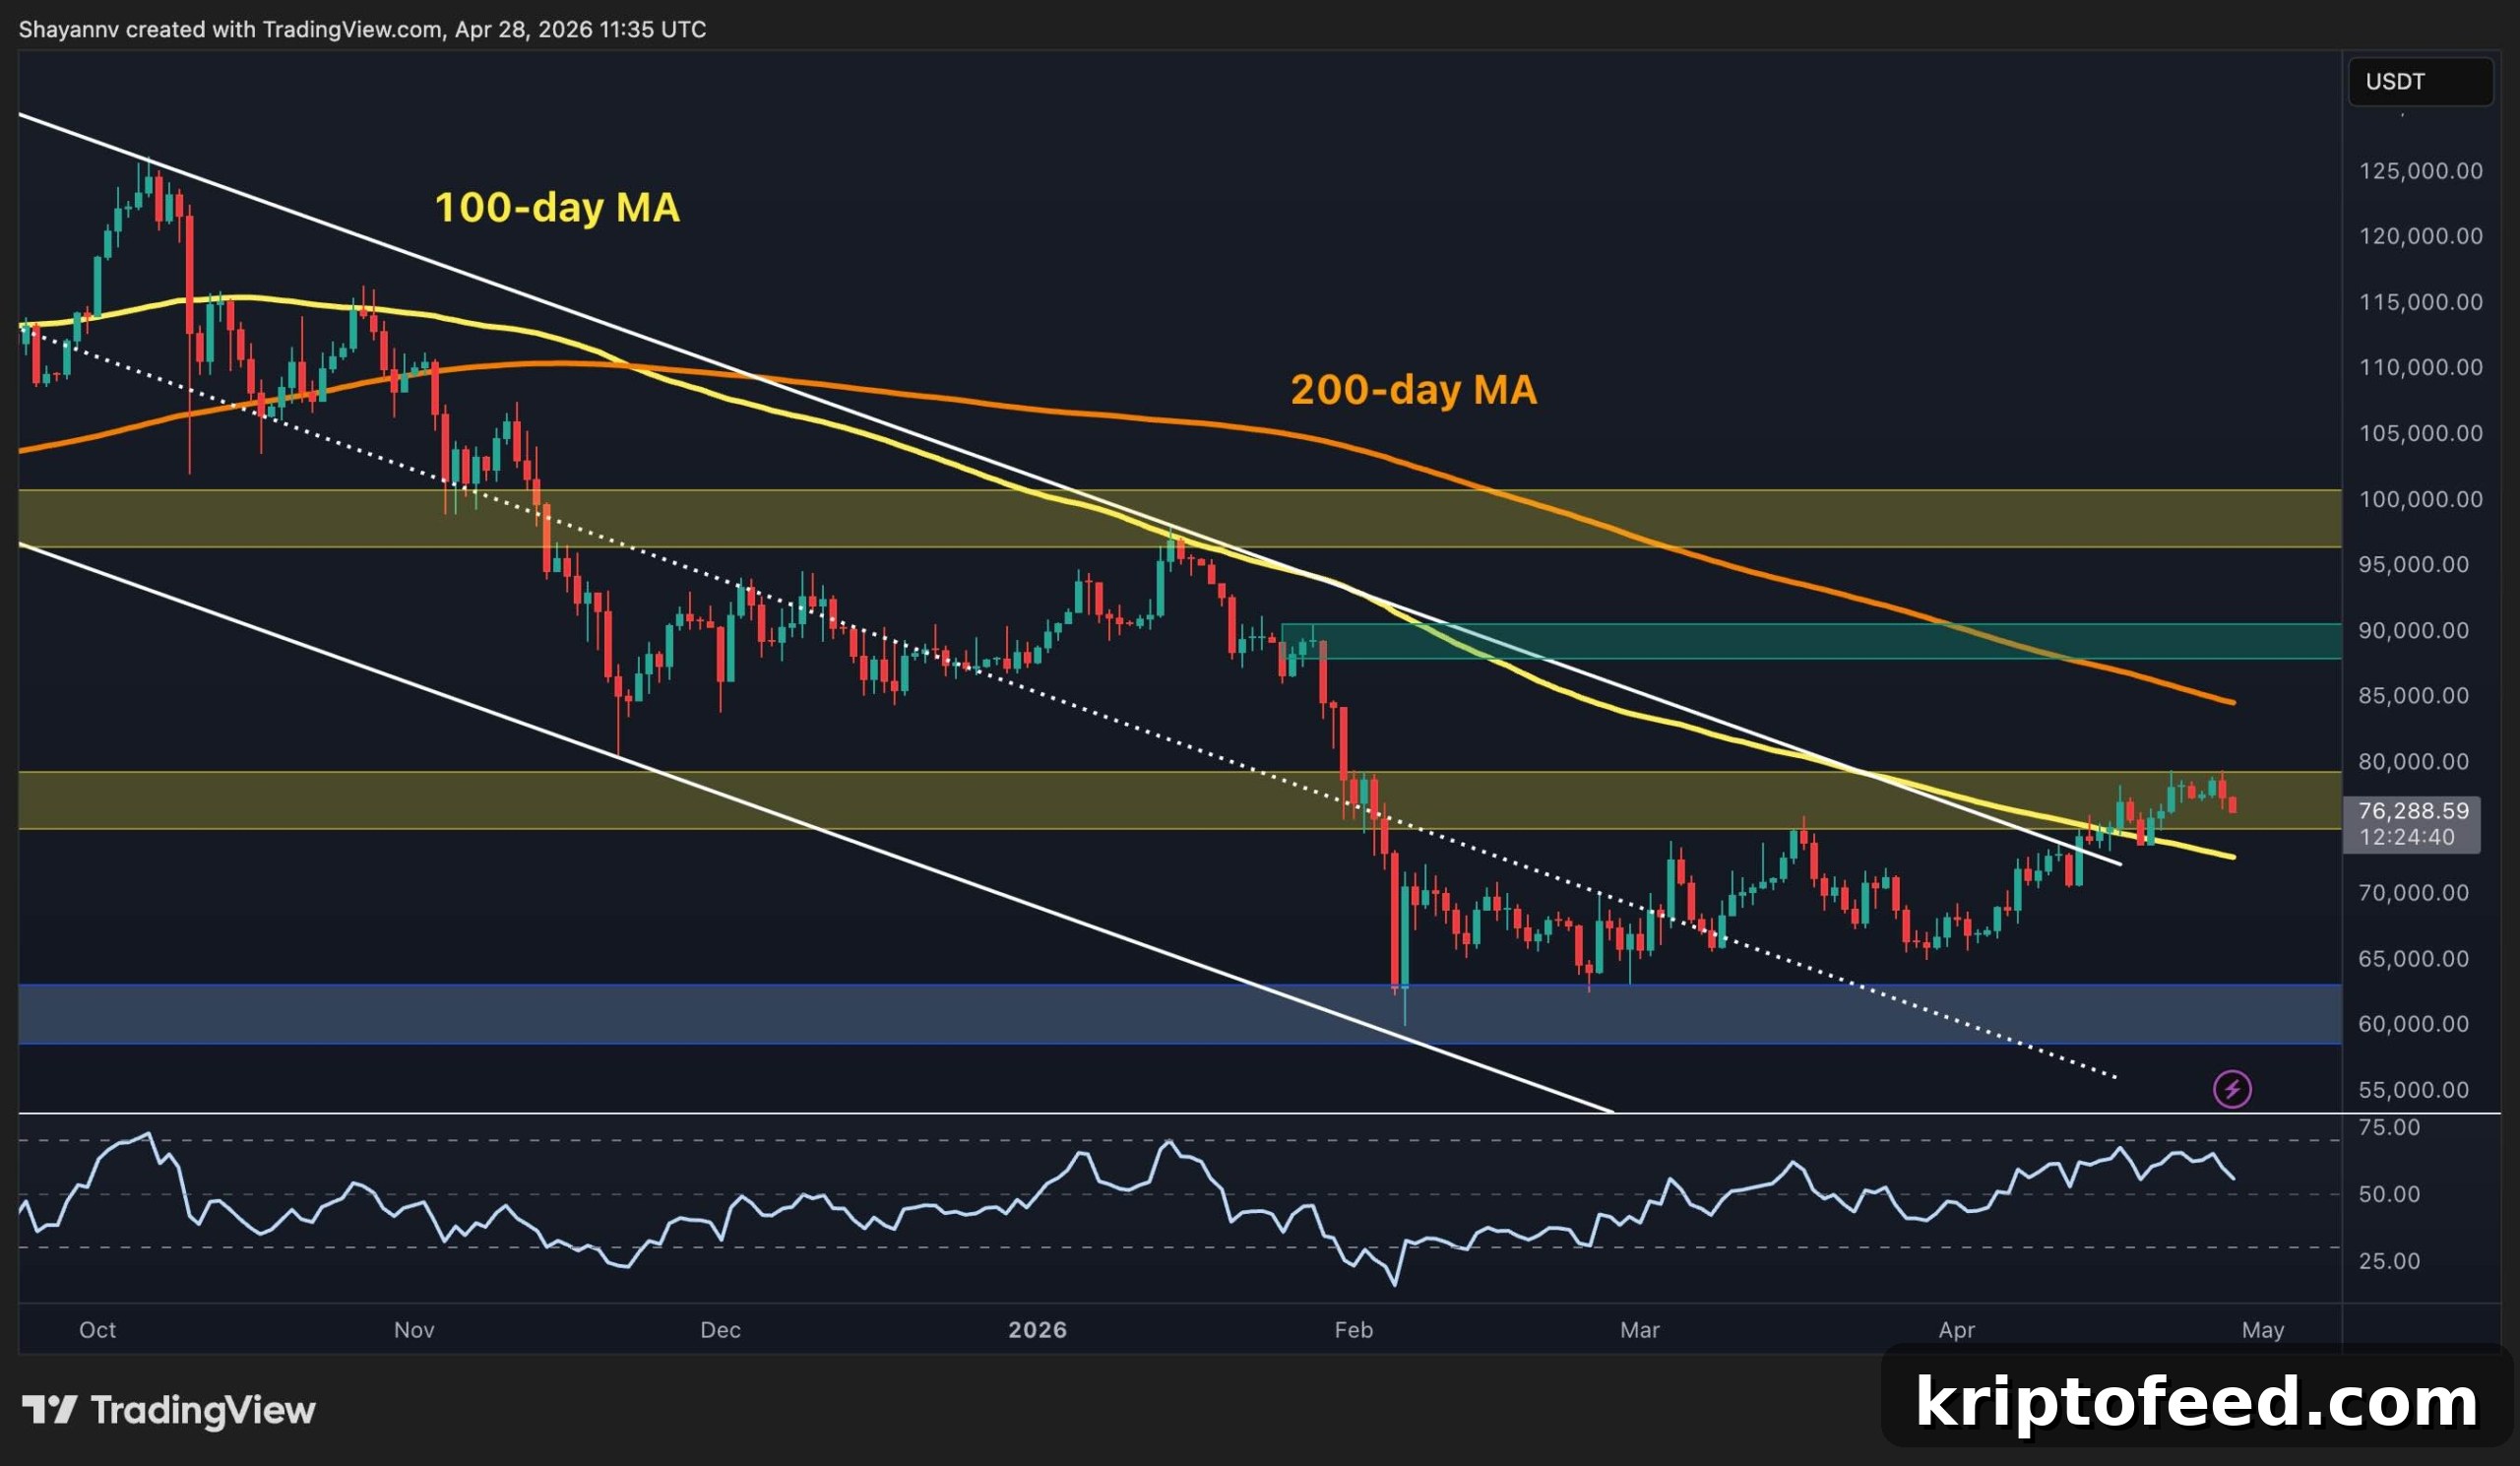Select the Apr marker on time axis
The width and height of the screenshot is (2520, 1466).
point(1956,1330)
